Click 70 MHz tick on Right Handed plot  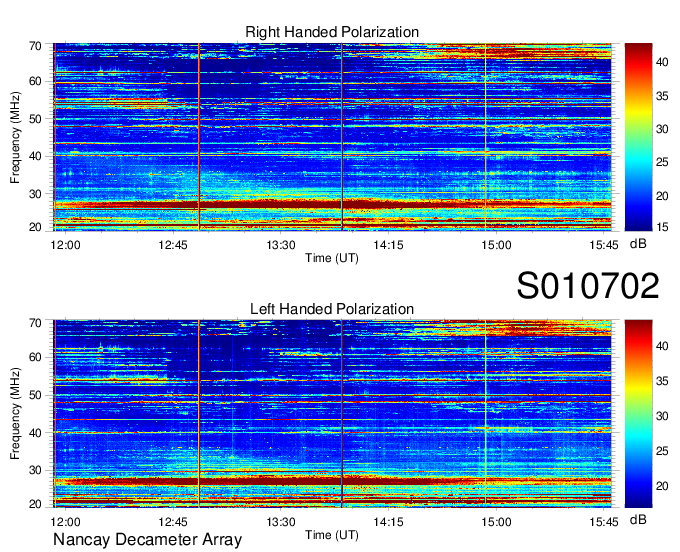pyautogui.click(x=35, y=46)
